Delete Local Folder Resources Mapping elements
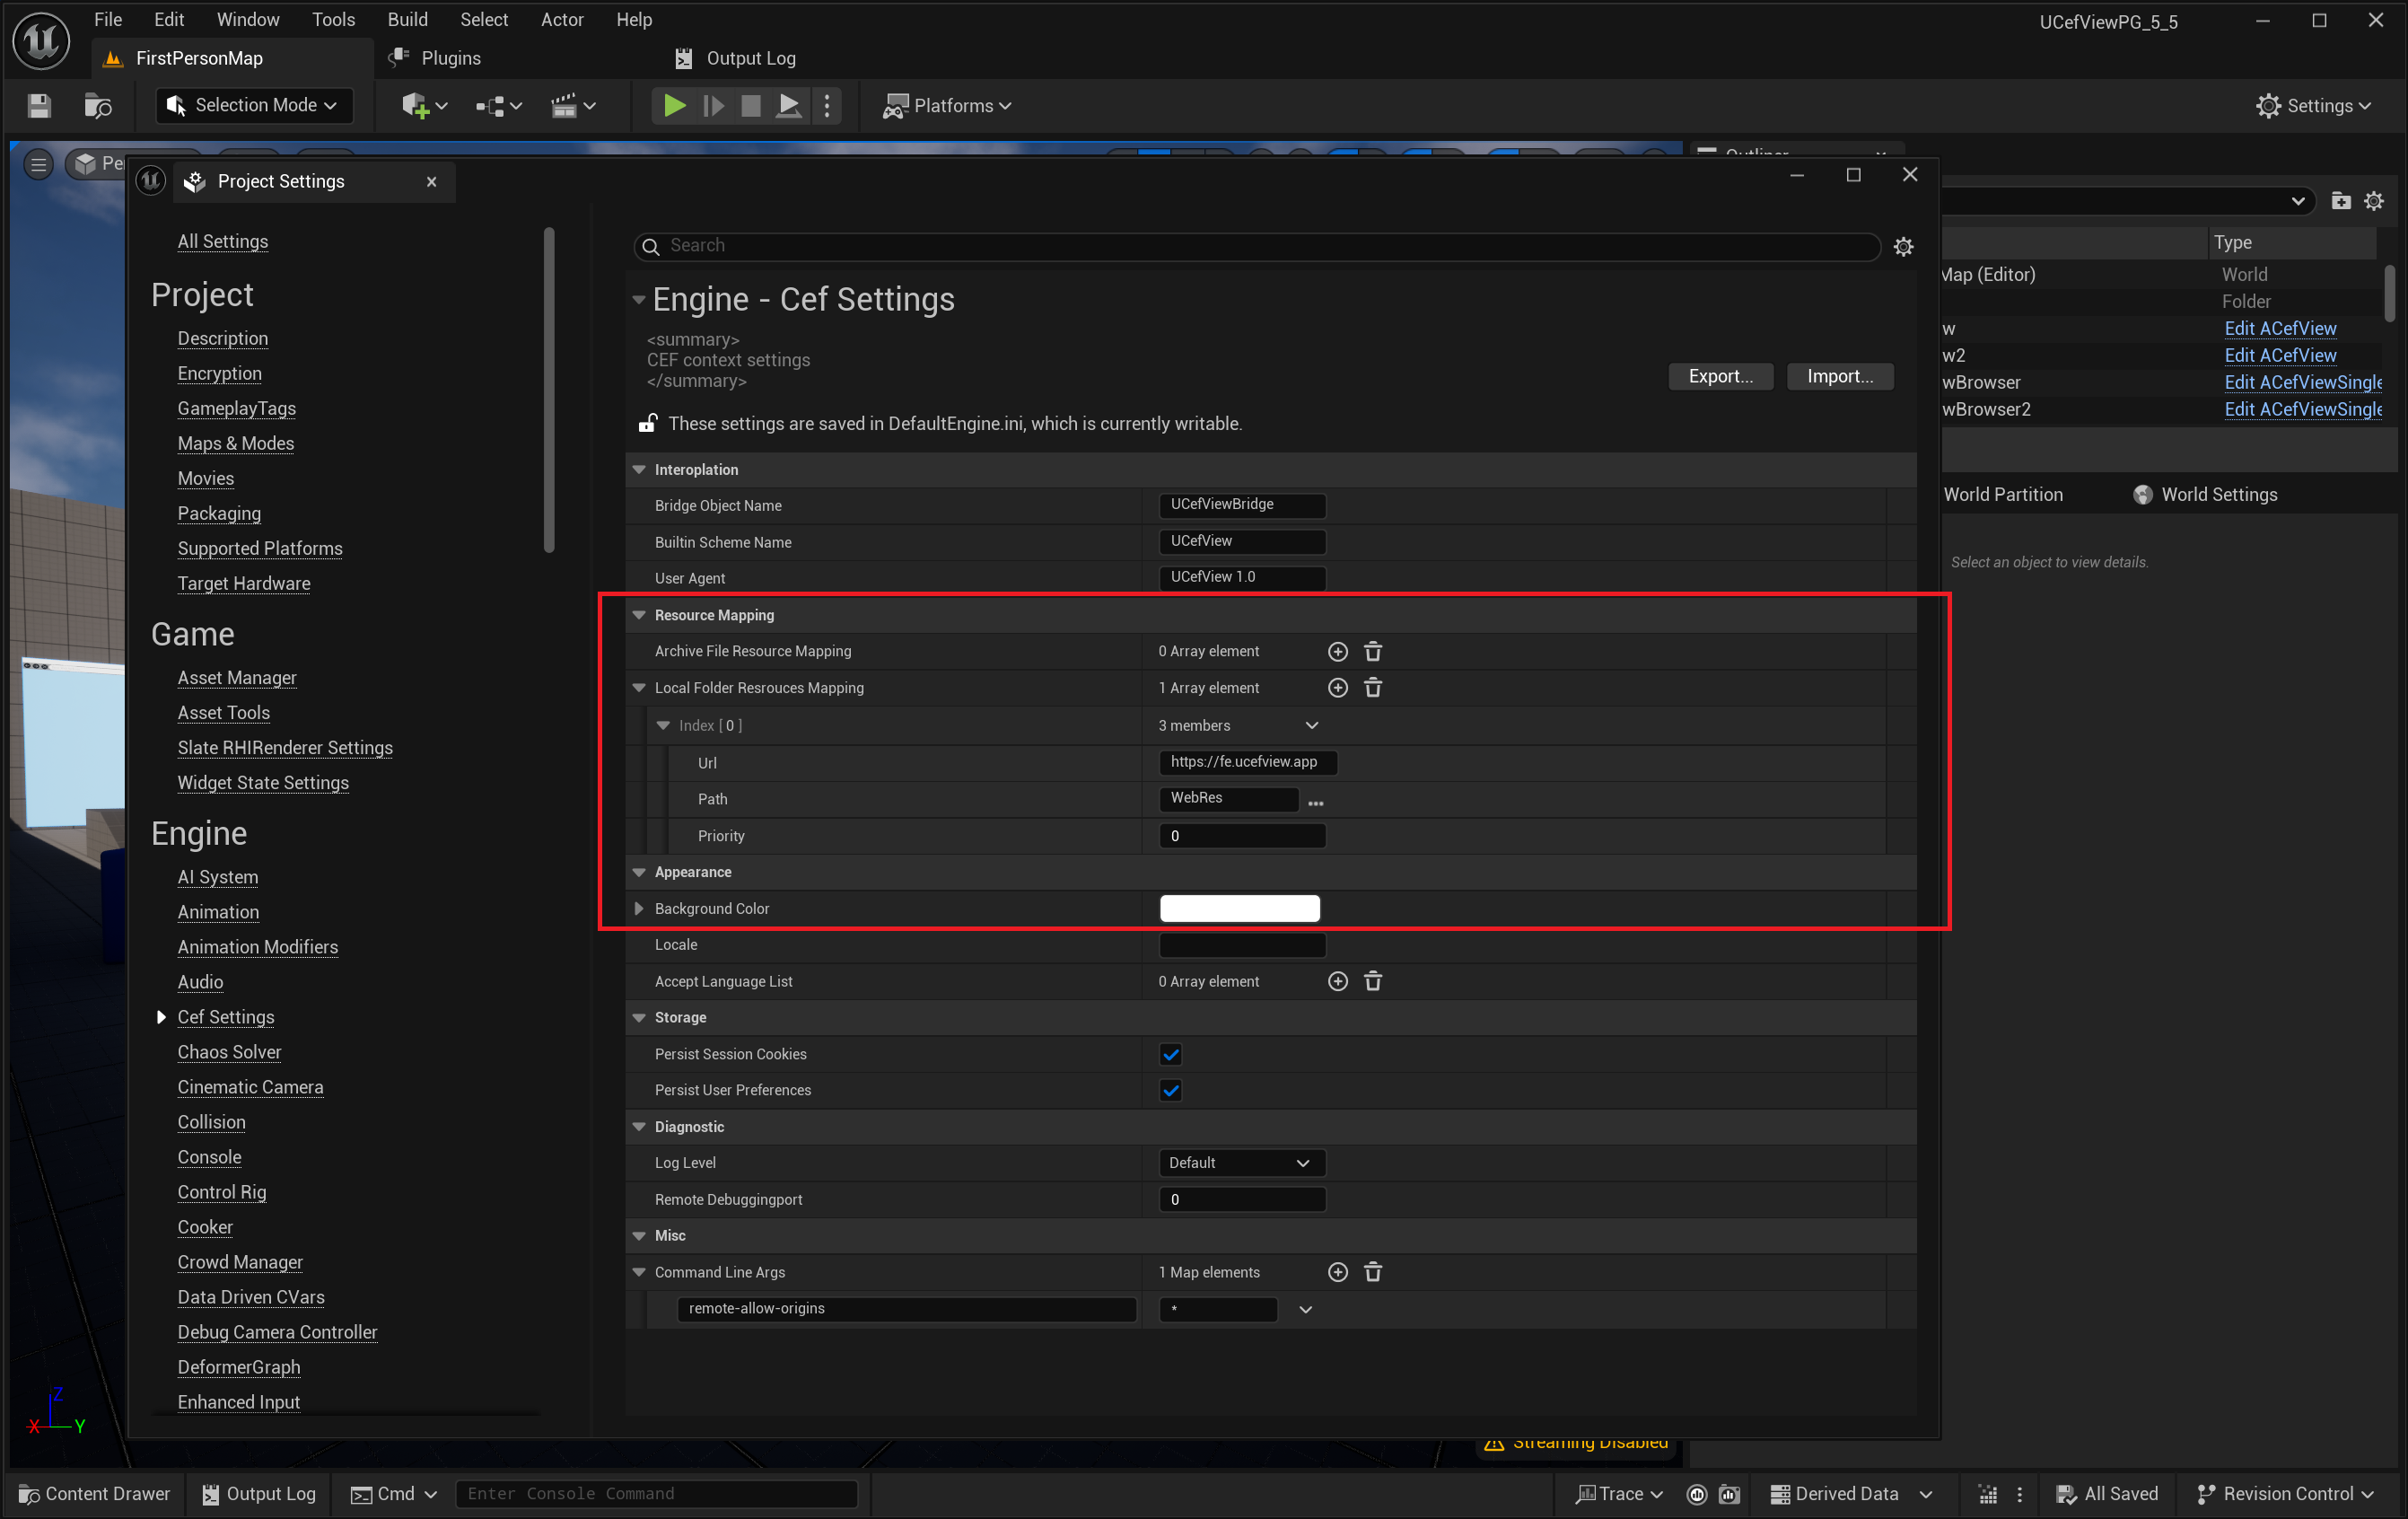 coord(1373,688)
